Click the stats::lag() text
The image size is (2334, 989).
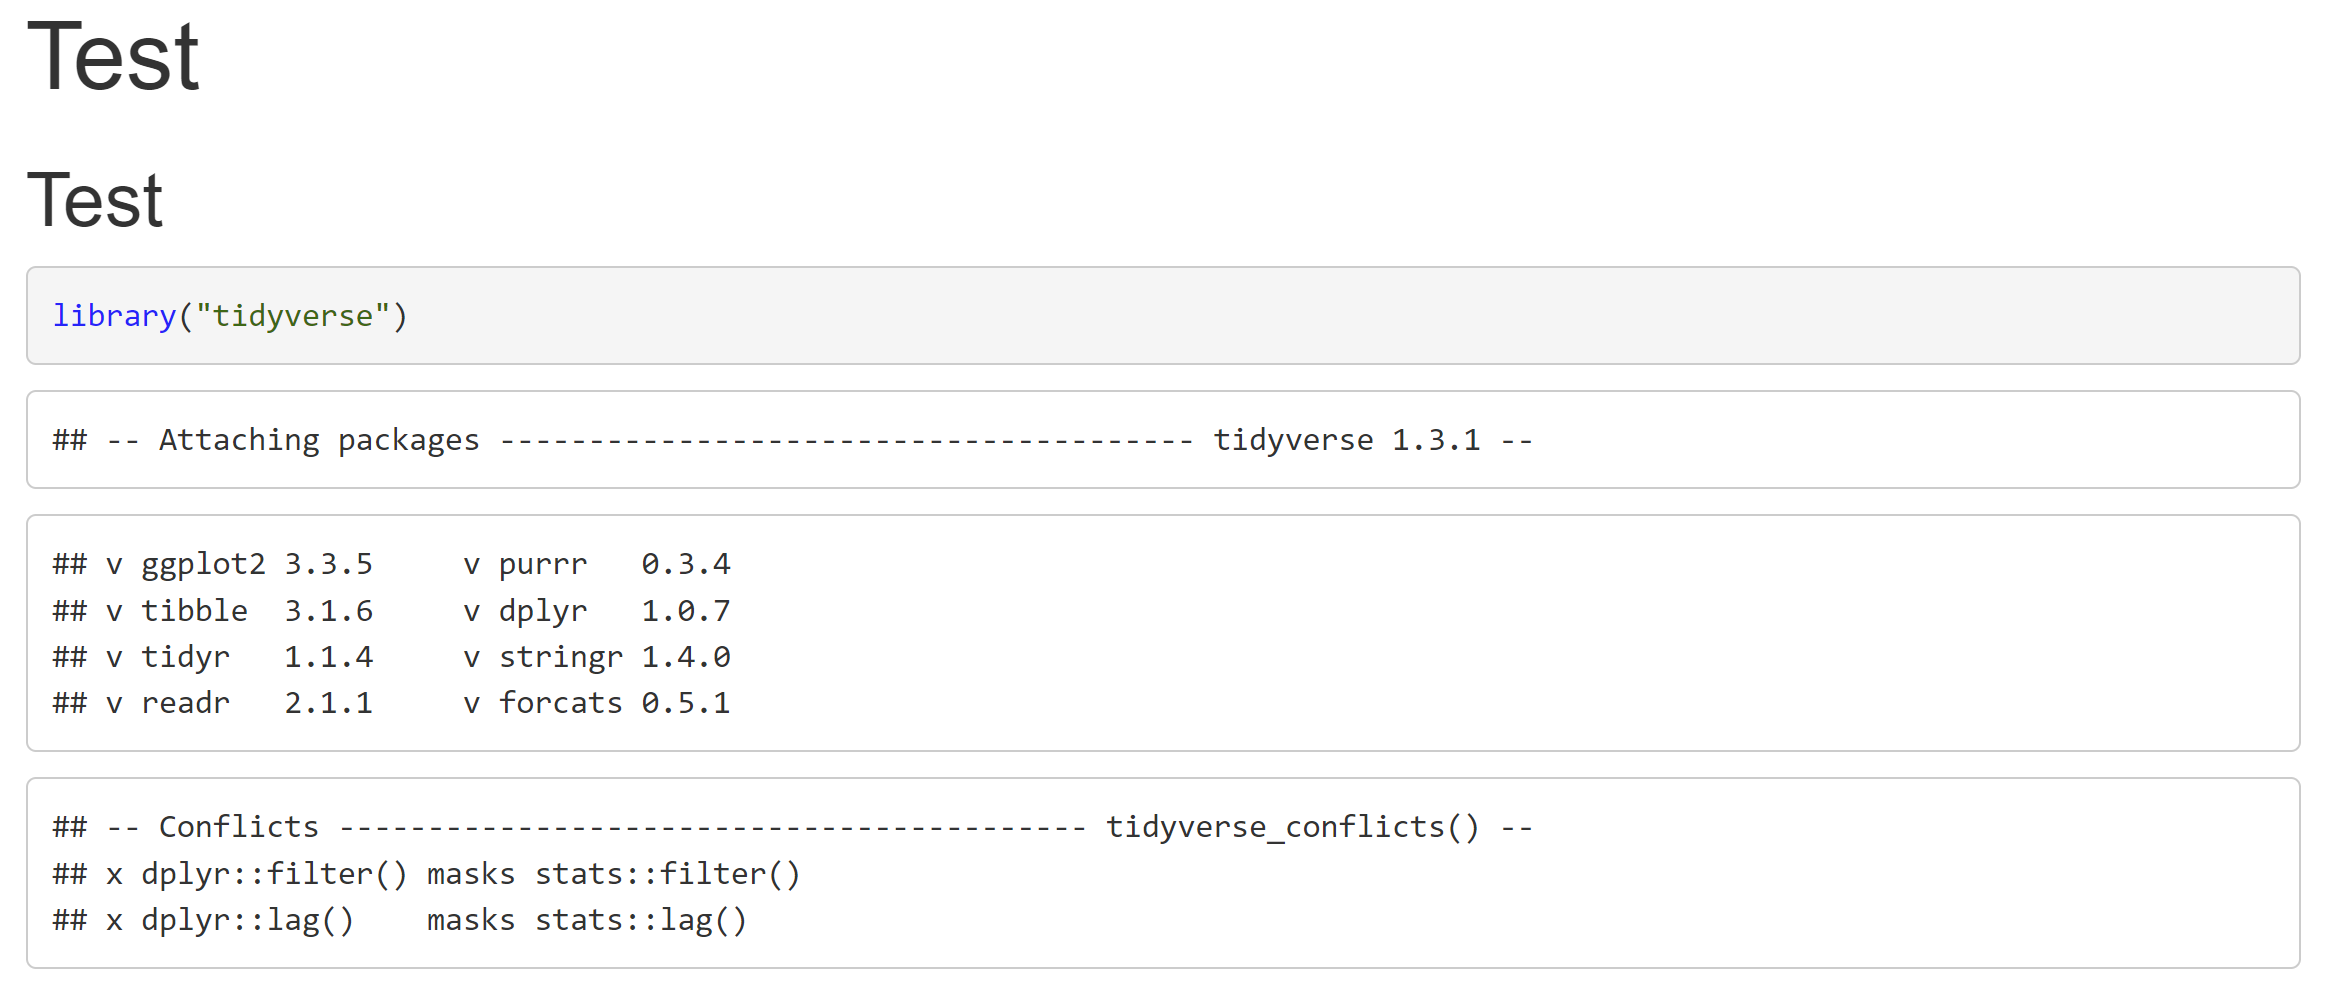[x=641, y=920]
